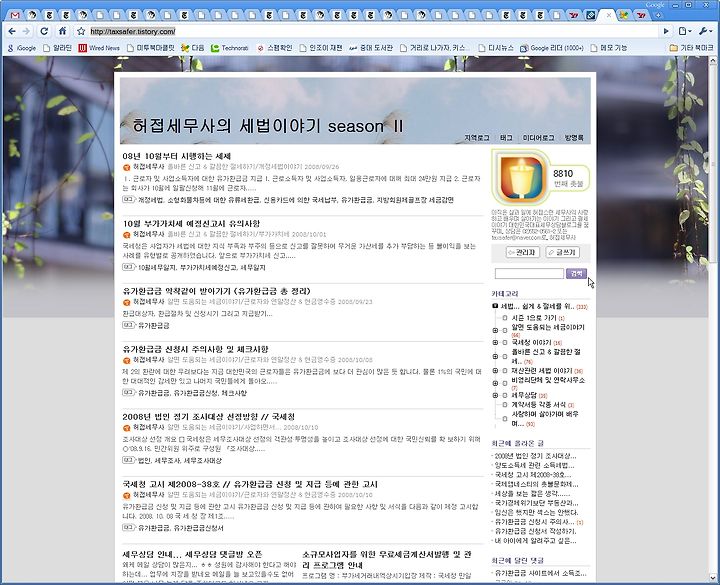Click the 세무조사대상 tag link
Screen dimensions: 720x585
click(202, 461)
